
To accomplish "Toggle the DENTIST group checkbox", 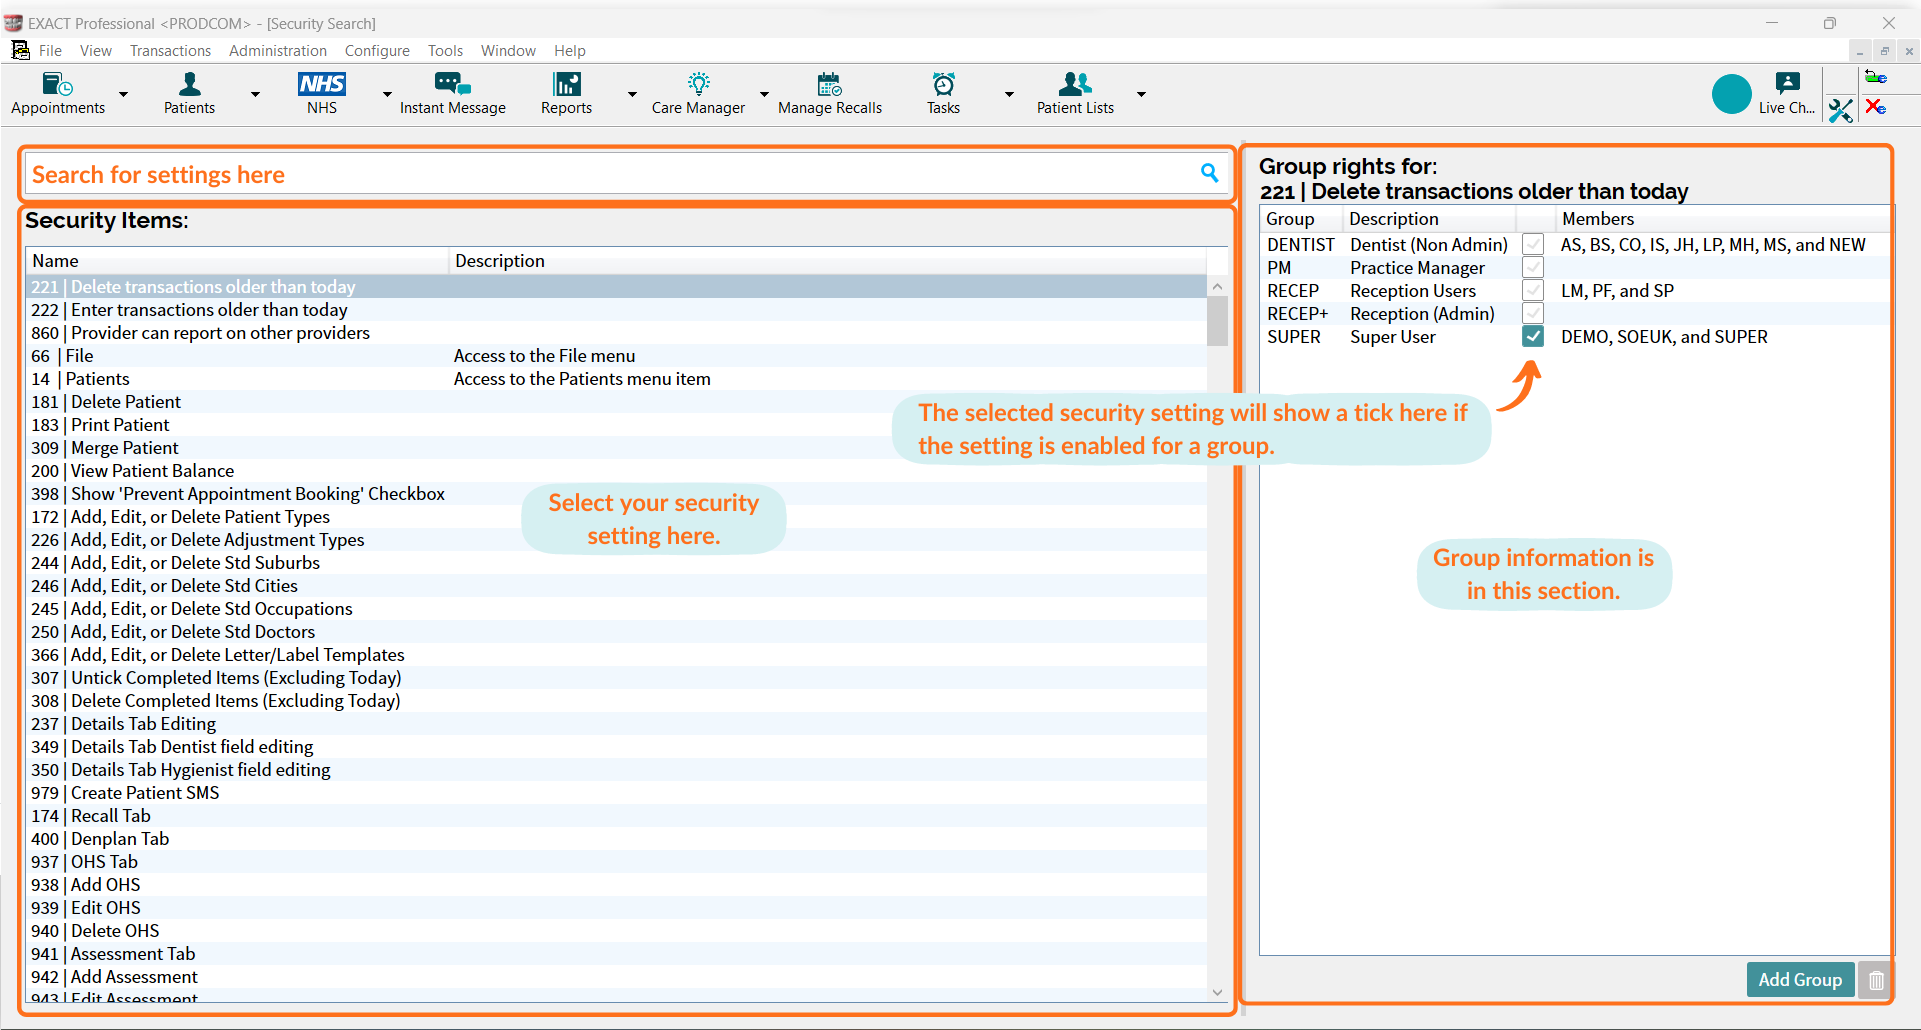I will click(x=1532, y=244).
